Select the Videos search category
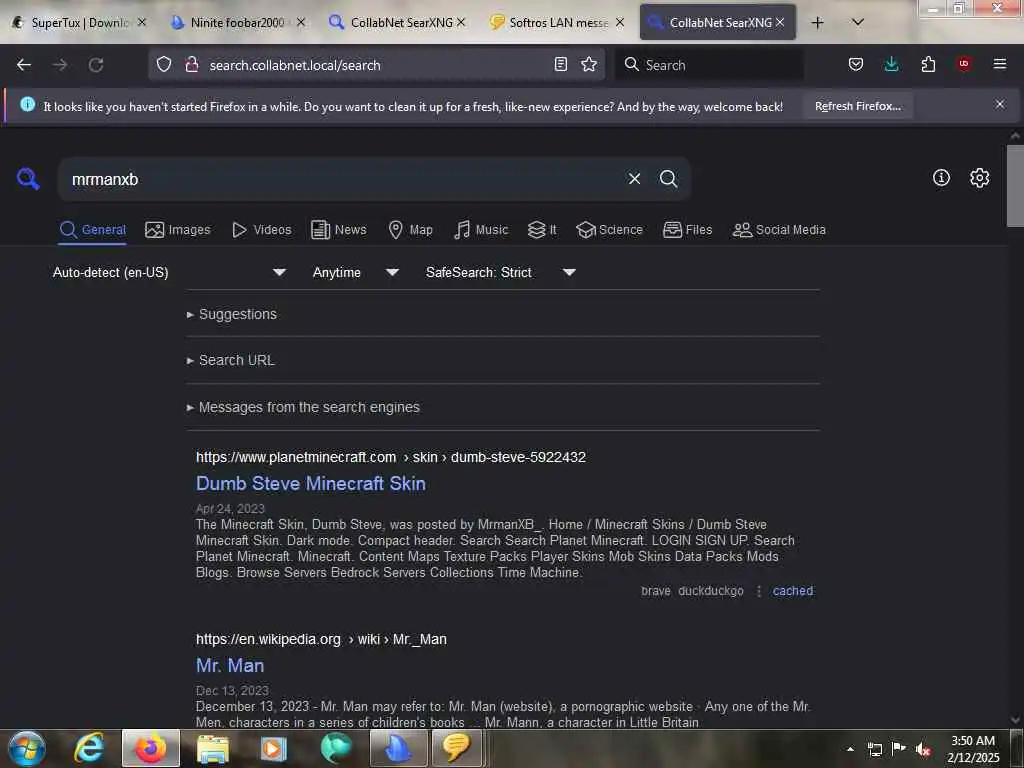The image size is (1024, 768). (262, 230)
